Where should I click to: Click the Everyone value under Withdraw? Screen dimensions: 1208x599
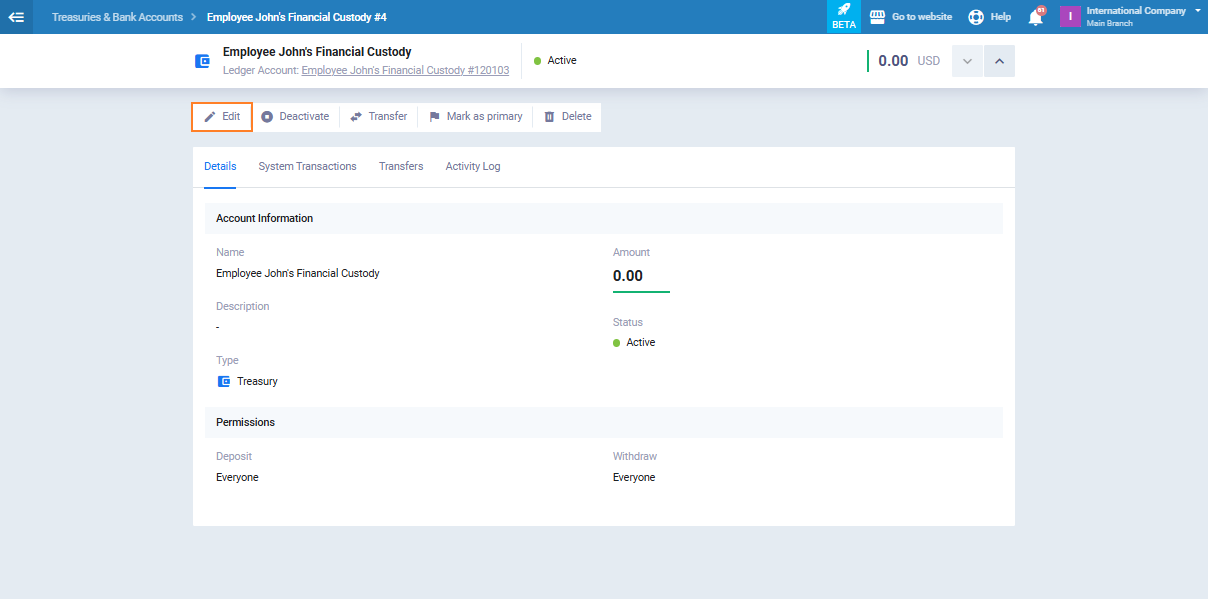click(x=634, y=477)
